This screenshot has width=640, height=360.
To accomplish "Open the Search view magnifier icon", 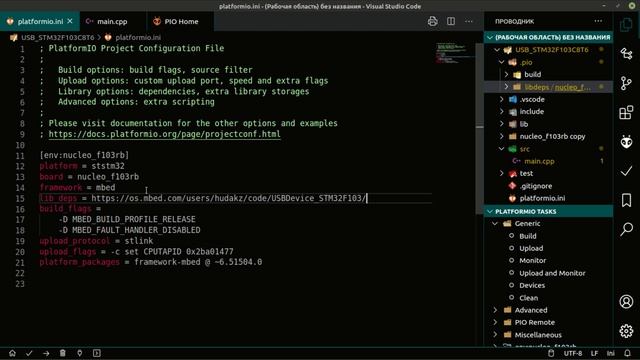I will point(626,229).
